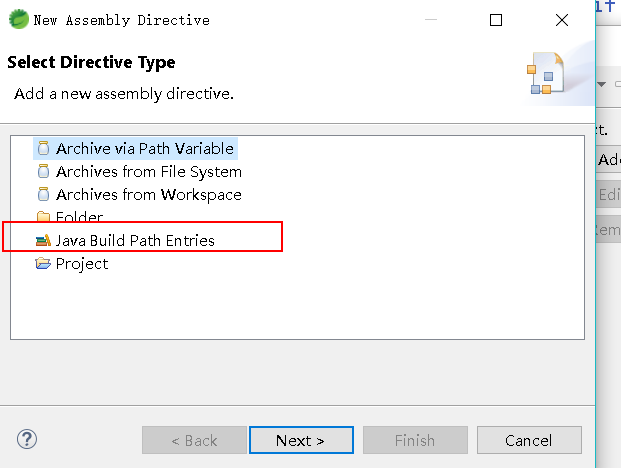Select the "Project" directive label
This screenshot has width=621, height=468.
(82, 264)
